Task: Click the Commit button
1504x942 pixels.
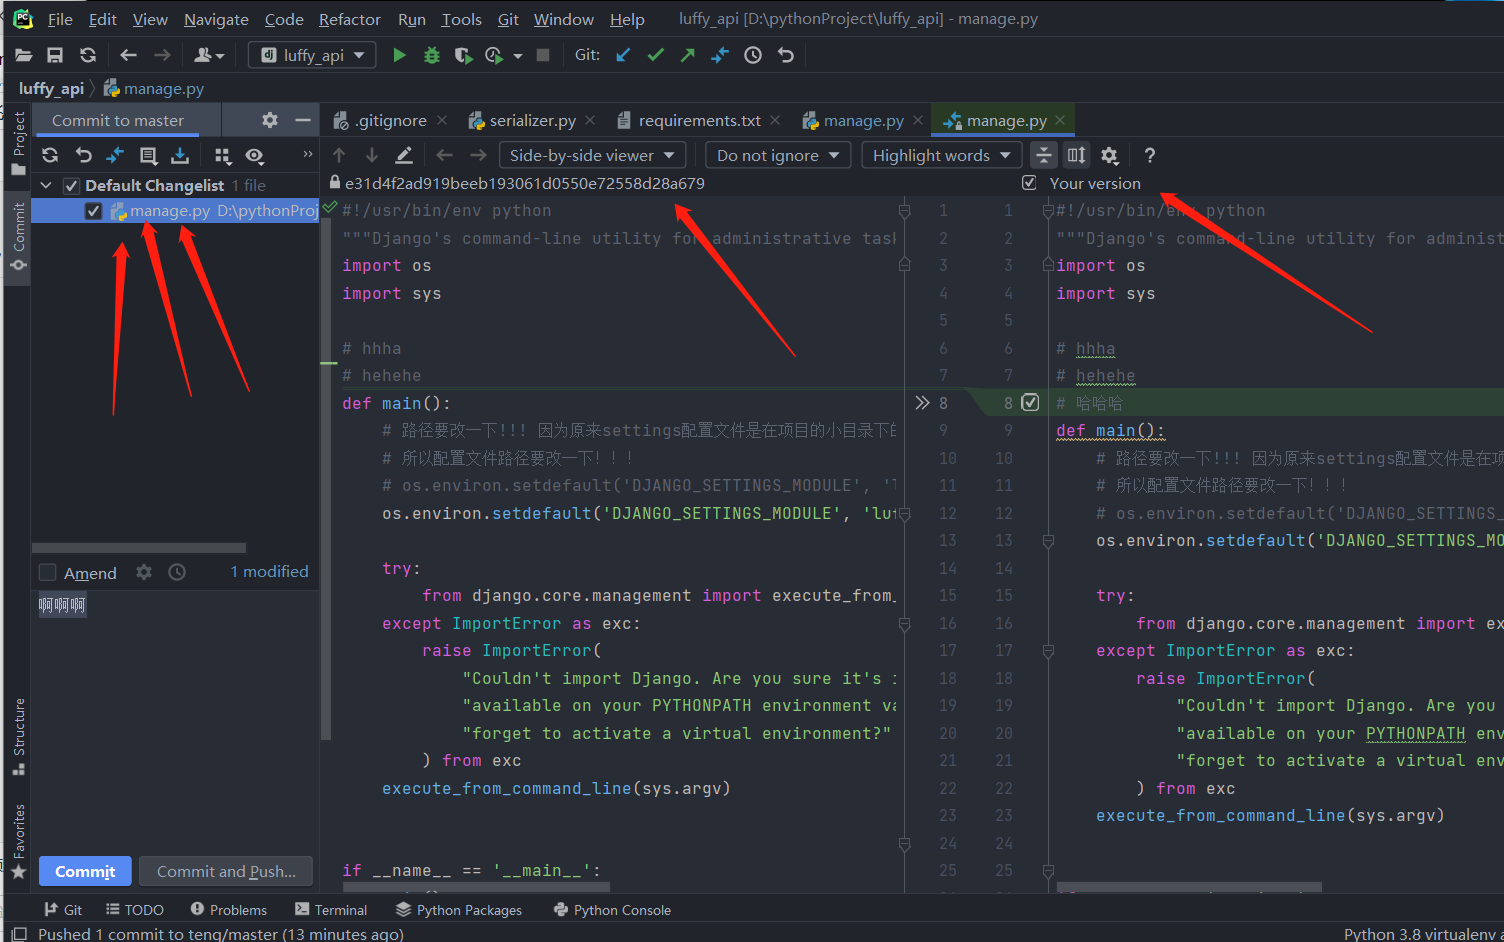Action: [85, 871]
